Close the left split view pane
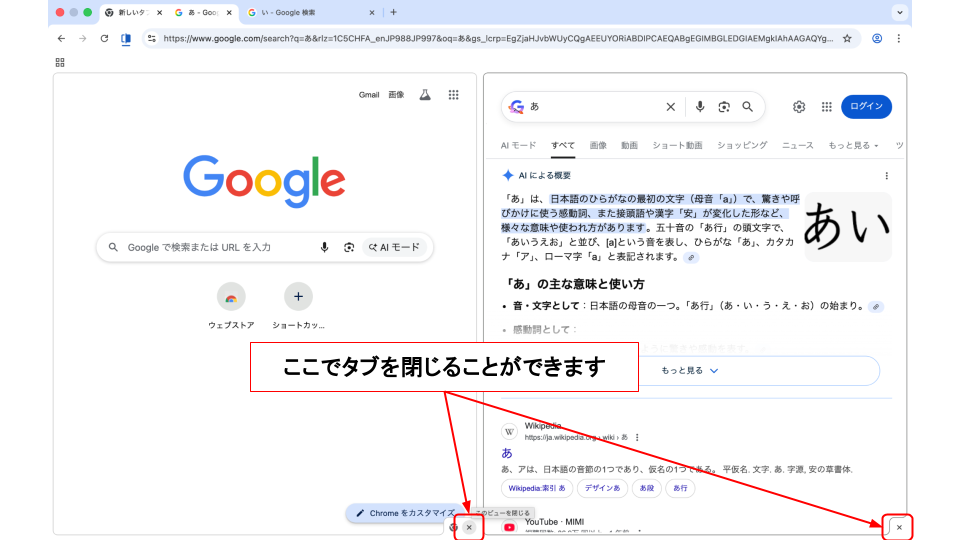 tap(469, 527)
